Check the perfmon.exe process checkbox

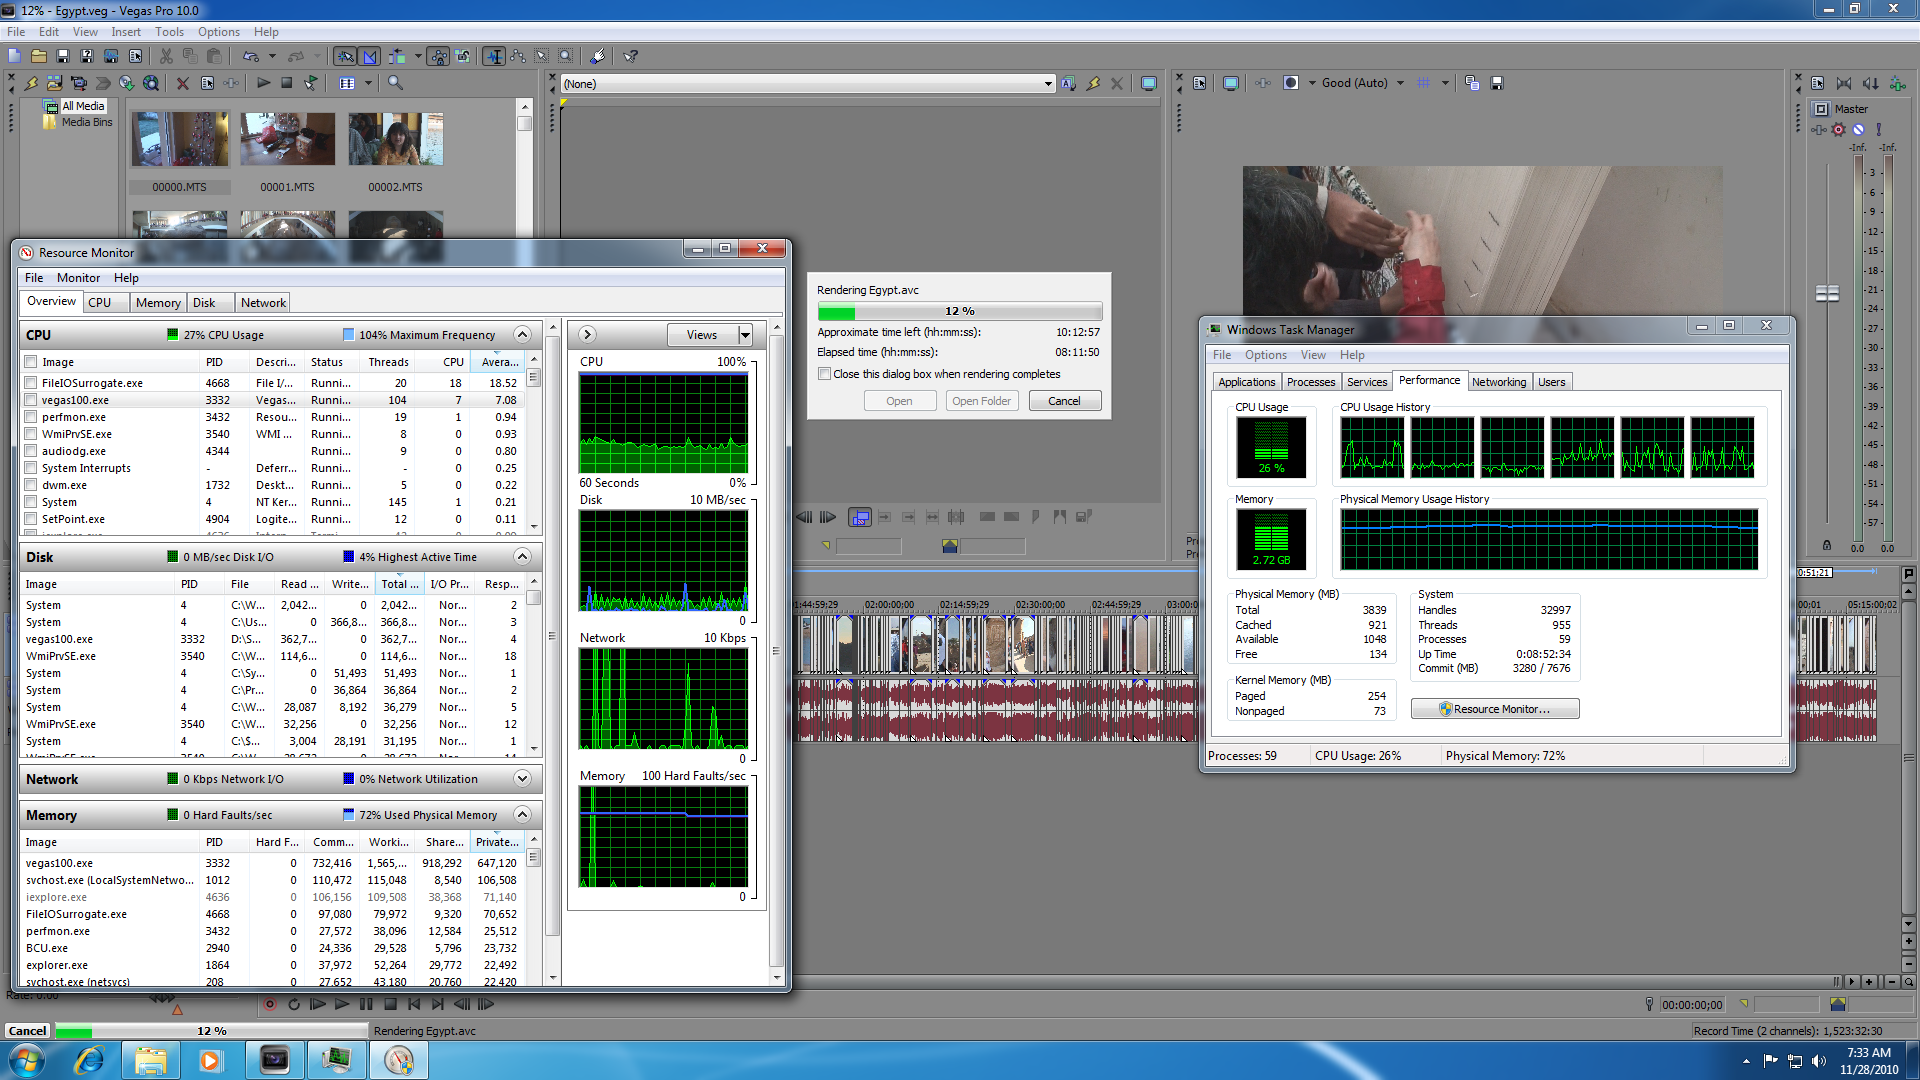pos(31,417)
